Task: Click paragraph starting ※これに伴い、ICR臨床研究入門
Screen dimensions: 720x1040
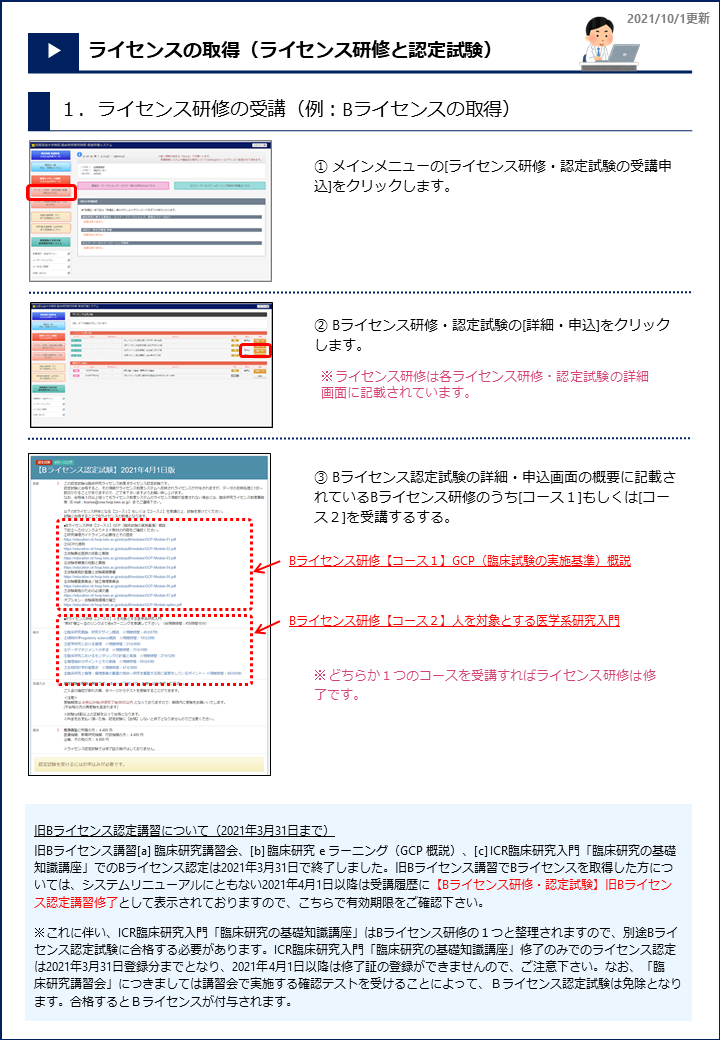Action: point(357,966)
